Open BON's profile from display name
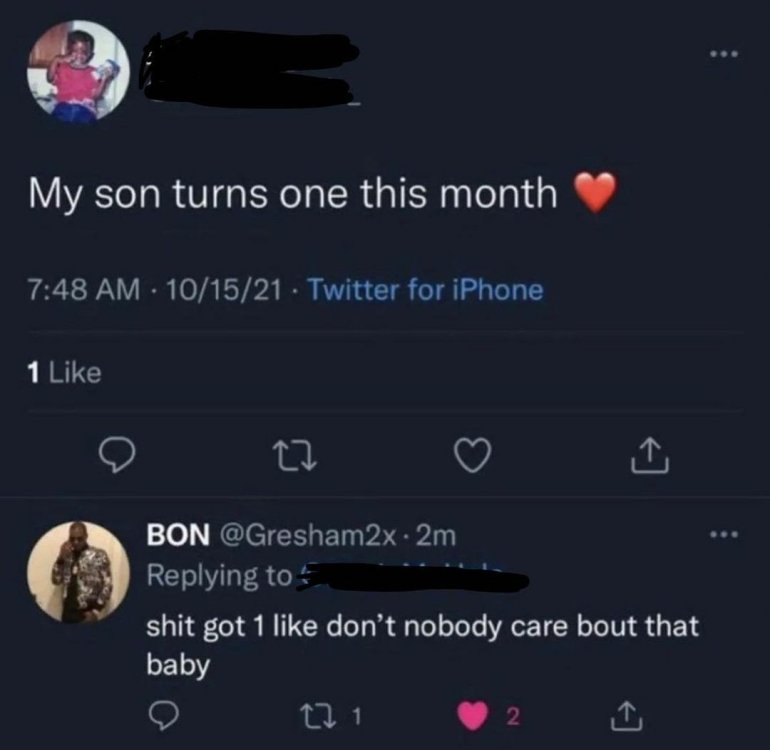 [x=177, y=536]
